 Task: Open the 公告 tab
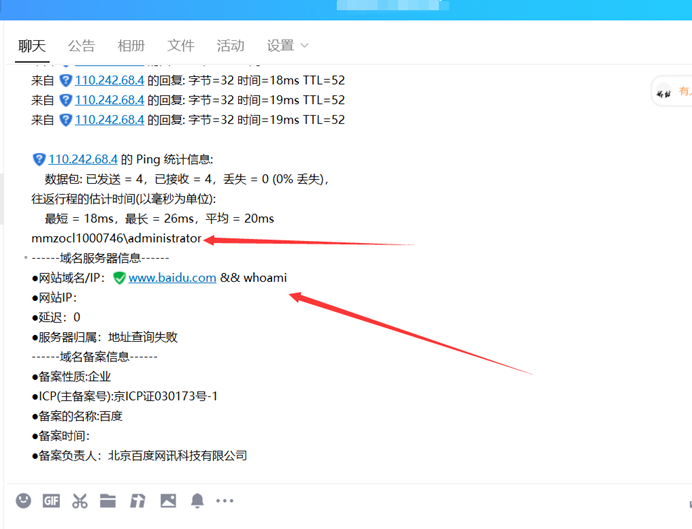(82, 46)
